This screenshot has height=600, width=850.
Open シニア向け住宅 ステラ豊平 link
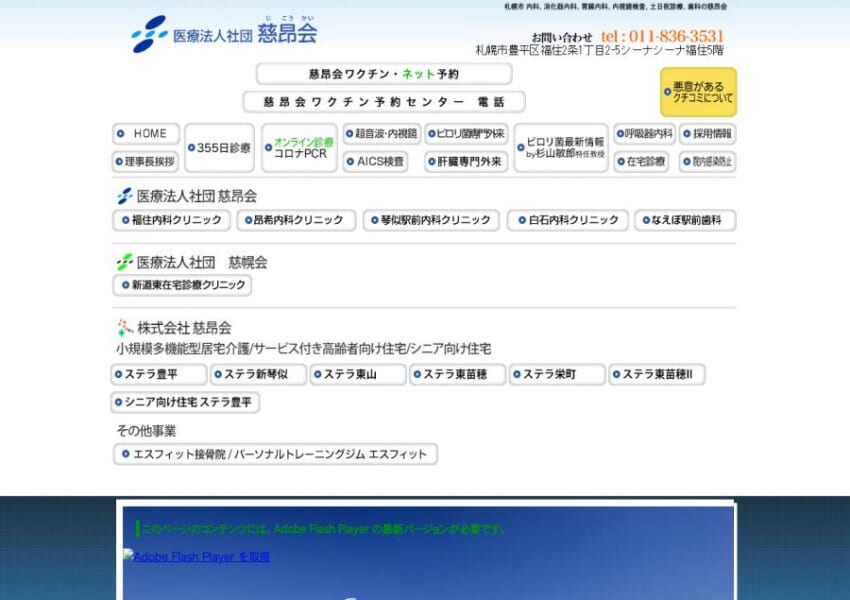[x=185, y=402]
